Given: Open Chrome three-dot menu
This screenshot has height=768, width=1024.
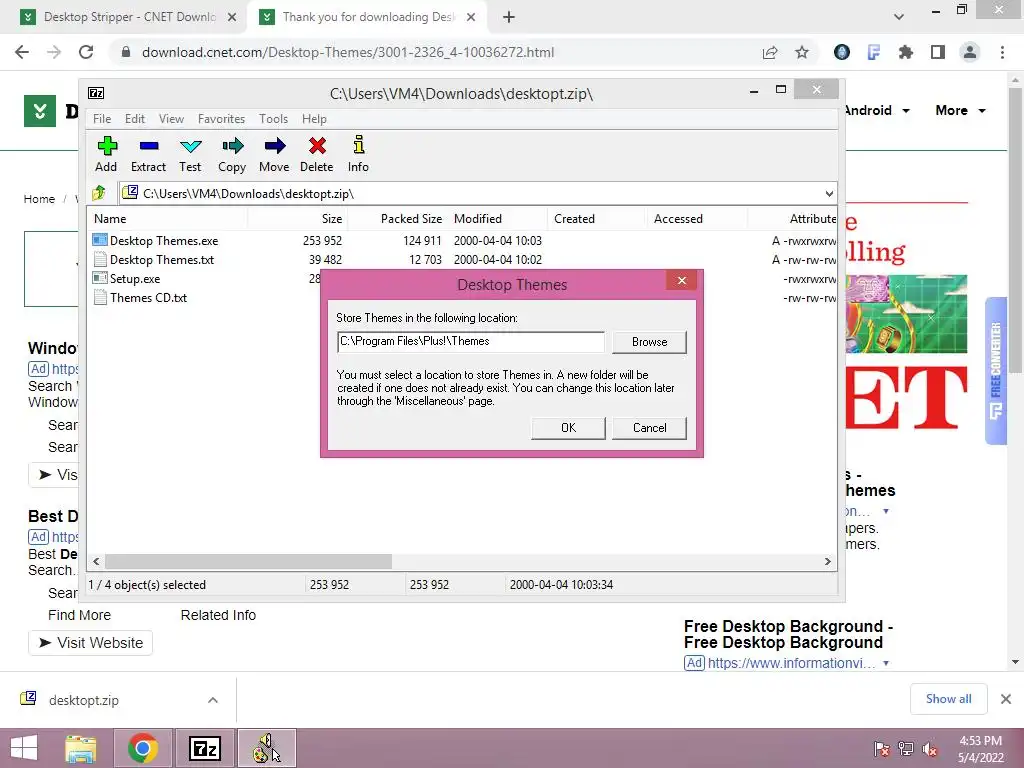Looking at the screenshot, I should [1002, 52].
